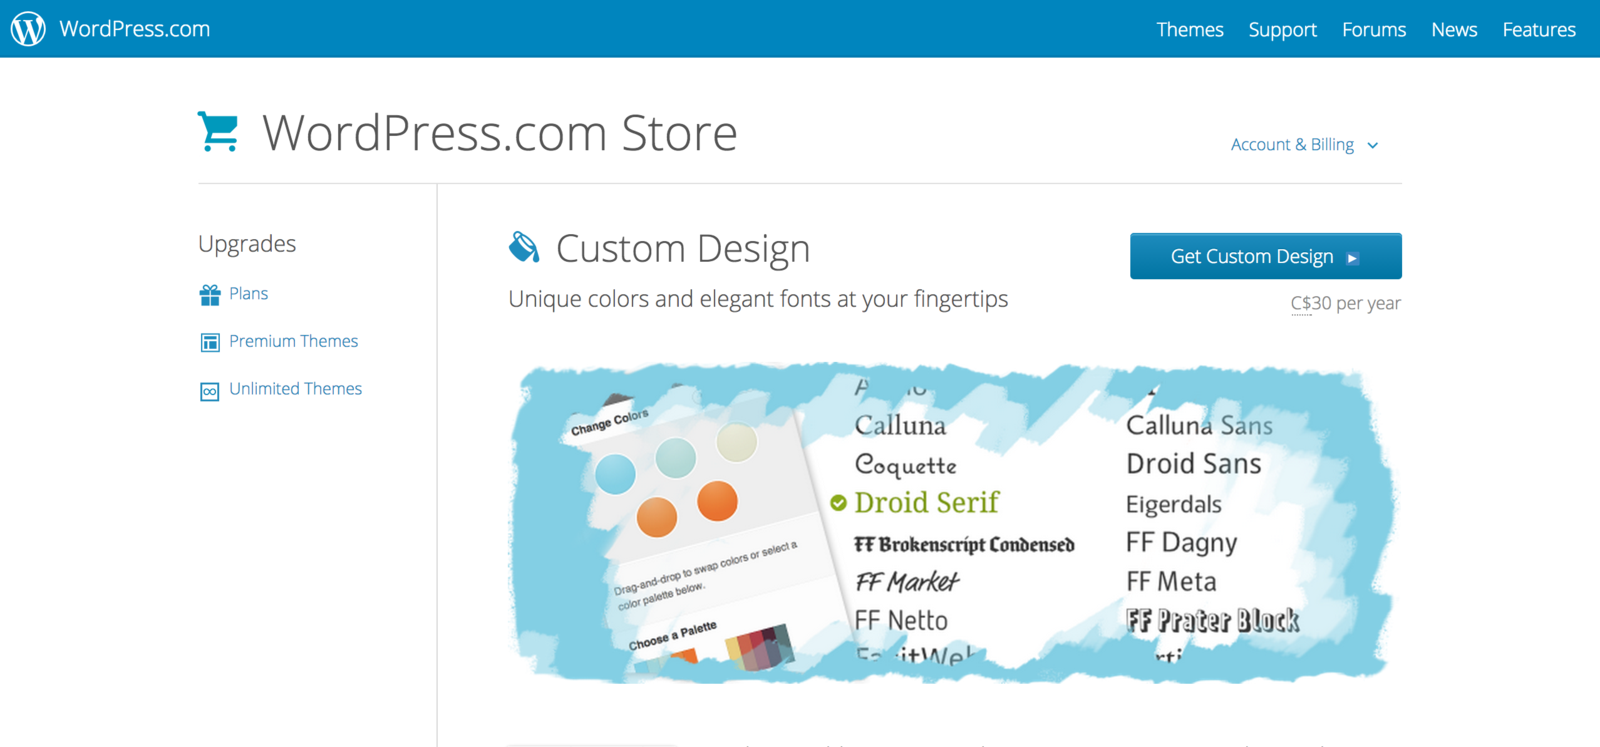
Task: Open the Plans upgrade link
Action: point(248,293)
